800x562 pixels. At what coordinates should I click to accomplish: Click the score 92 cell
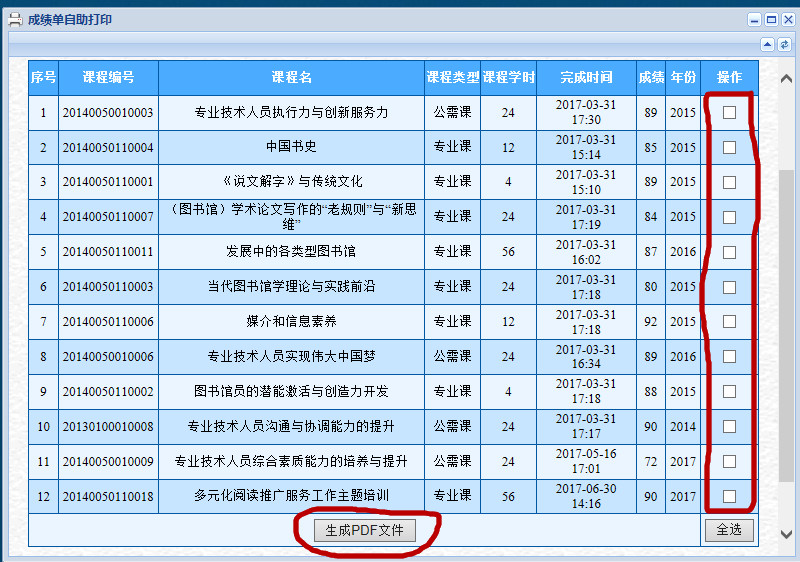pos(651,322)
